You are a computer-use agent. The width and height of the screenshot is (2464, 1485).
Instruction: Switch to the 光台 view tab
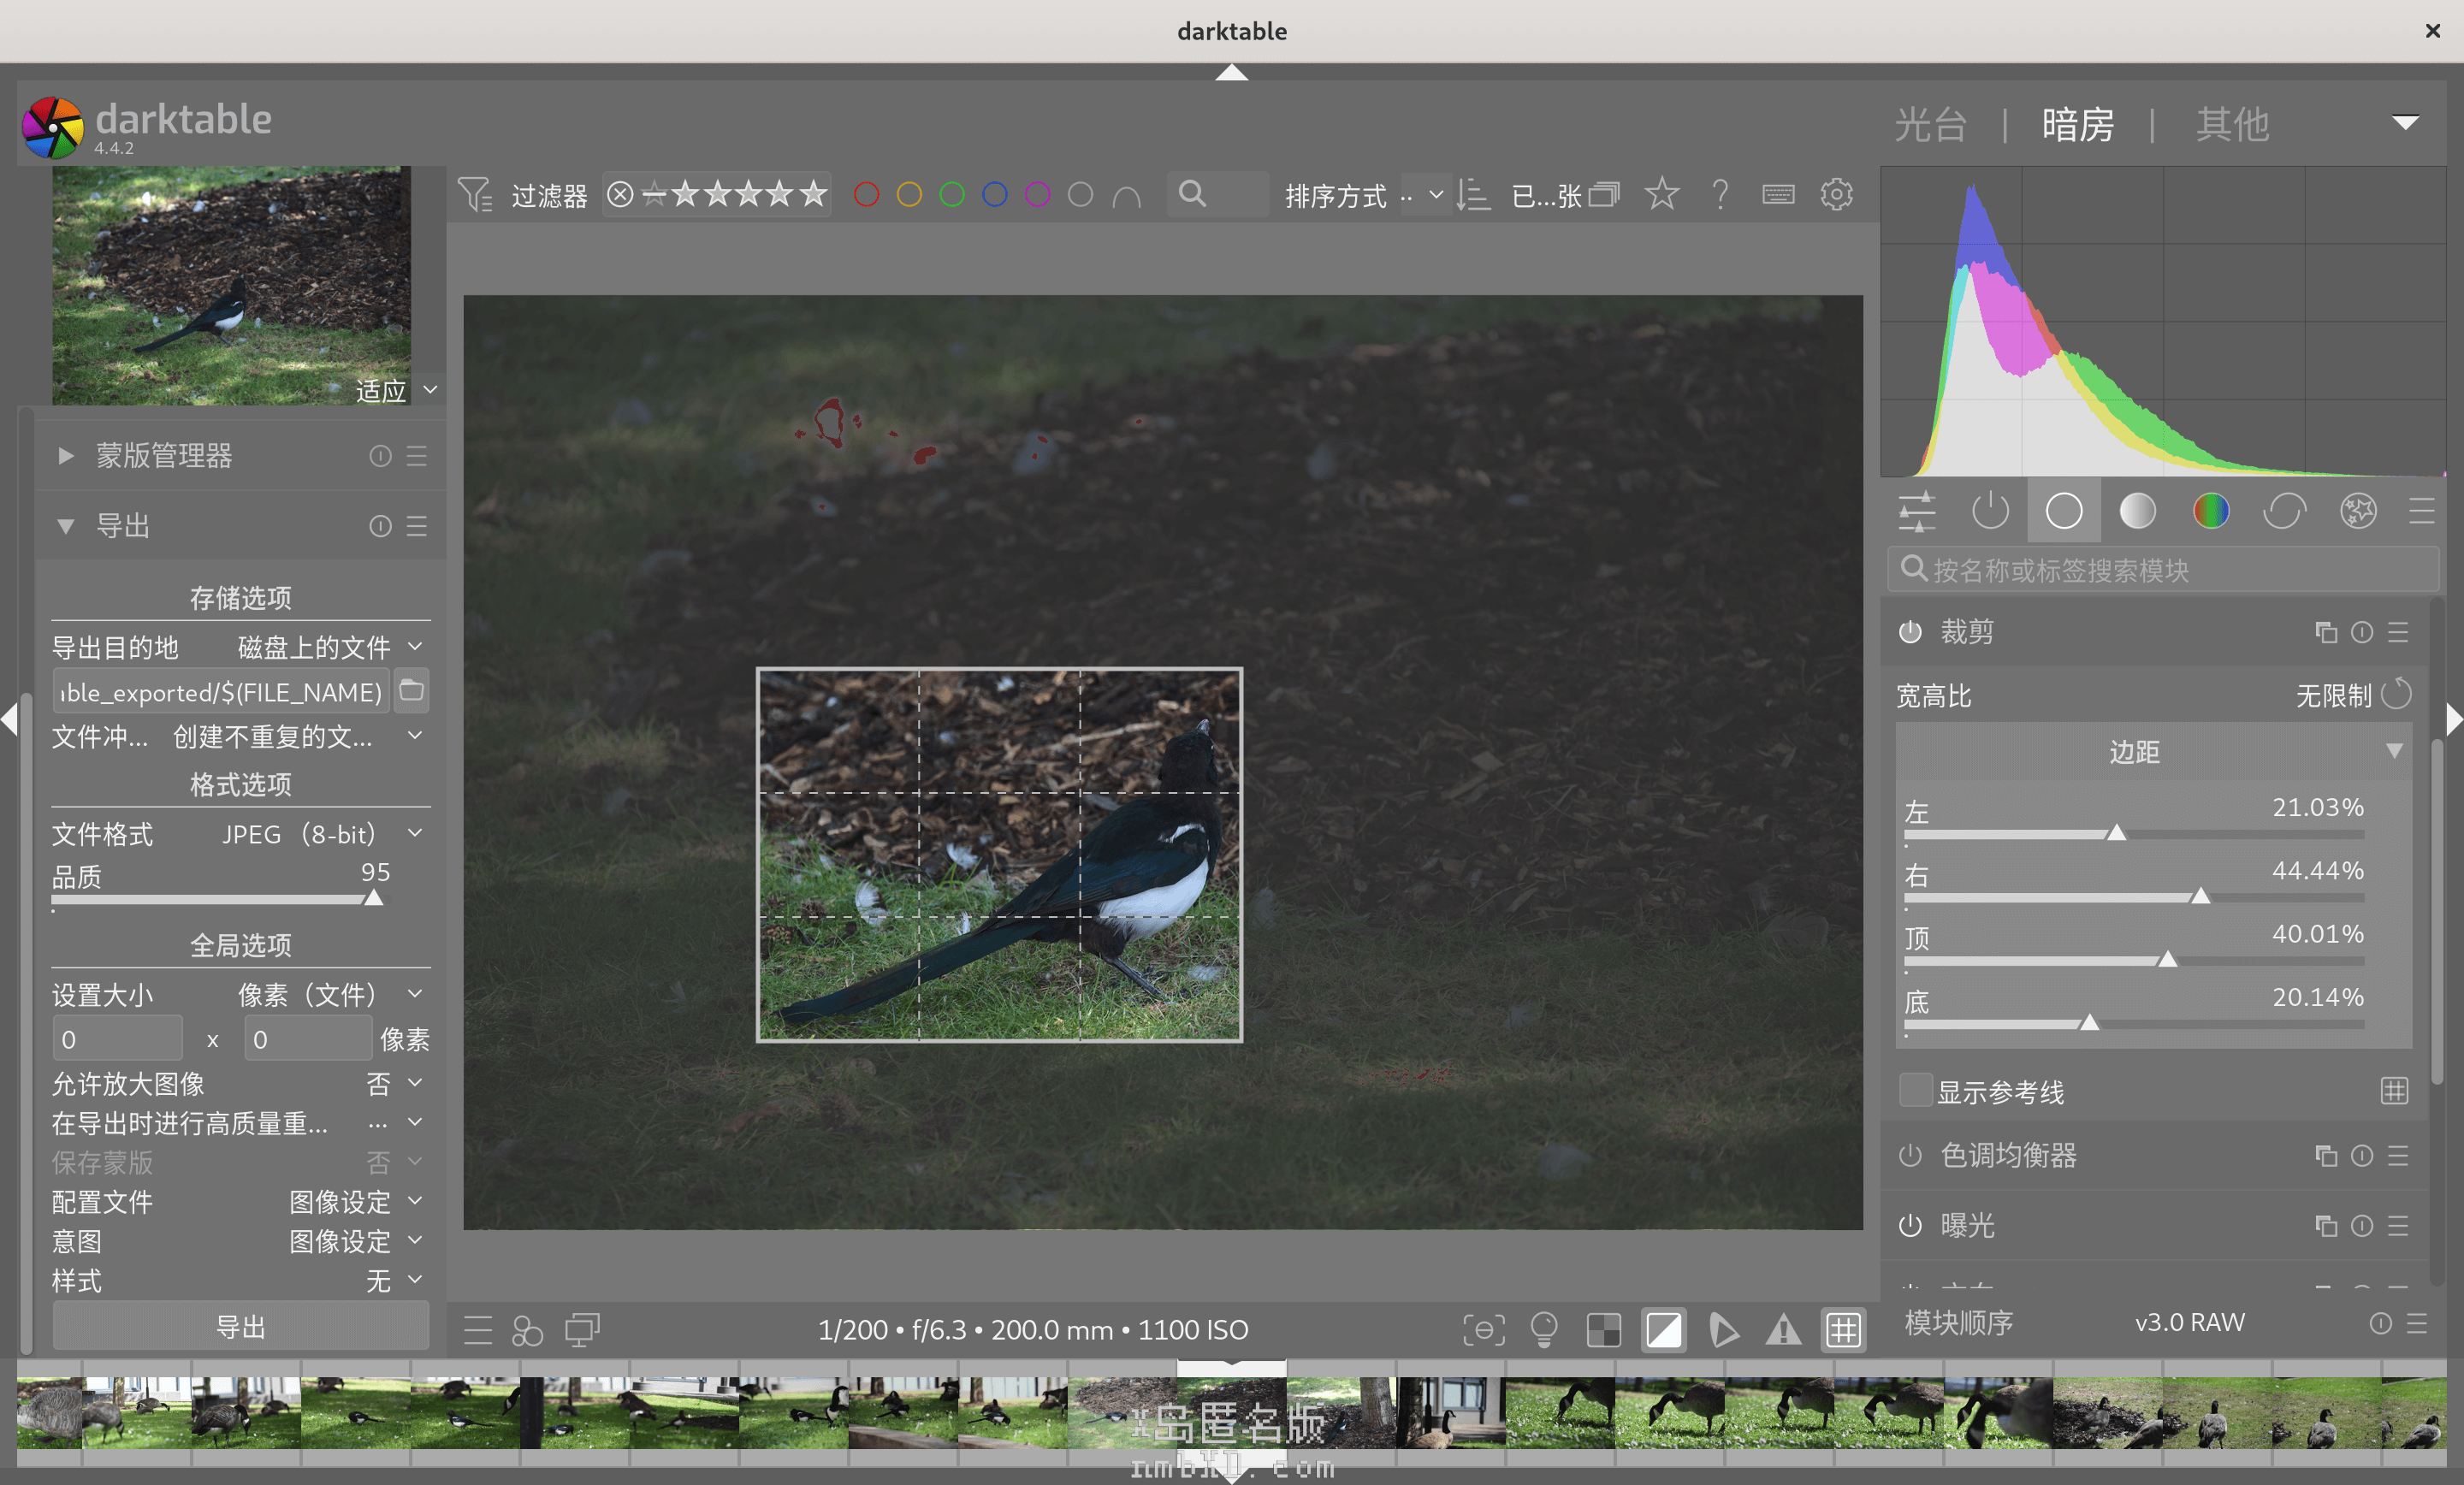pos(1930,125)
